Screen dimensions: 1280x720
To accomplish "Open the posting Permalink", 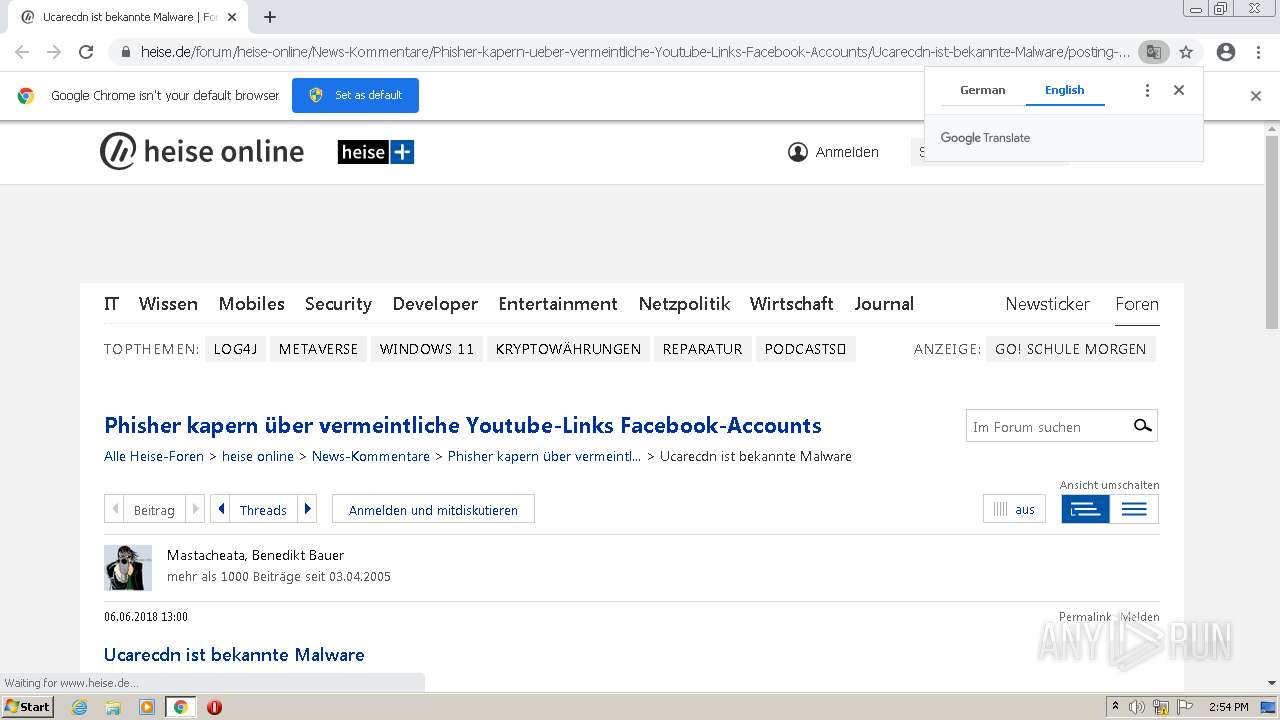I will pos(1085,617).
